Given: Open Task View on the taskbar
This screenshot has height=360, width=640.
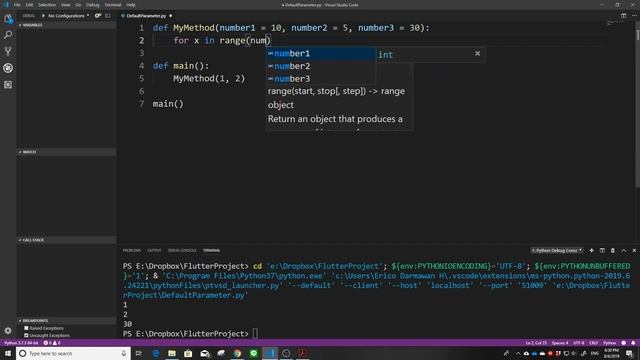Looking at the screenshot, I should click(139, 353).
